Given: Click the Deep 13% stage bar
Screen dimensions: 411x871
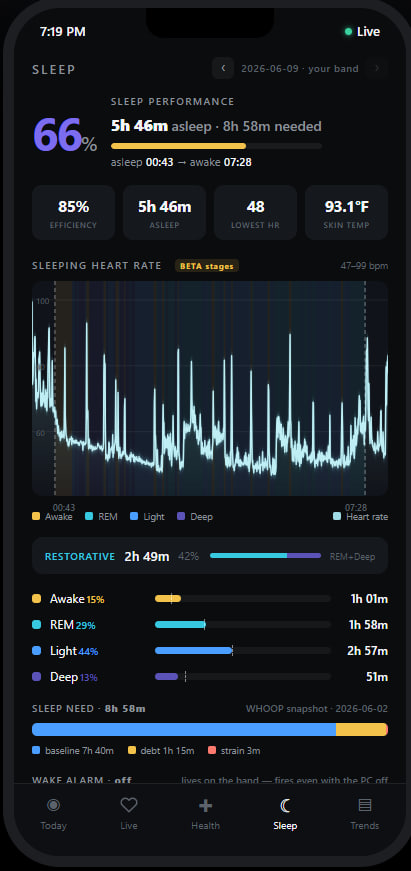Looking at the screenshot, I should (x=243, y=677).
